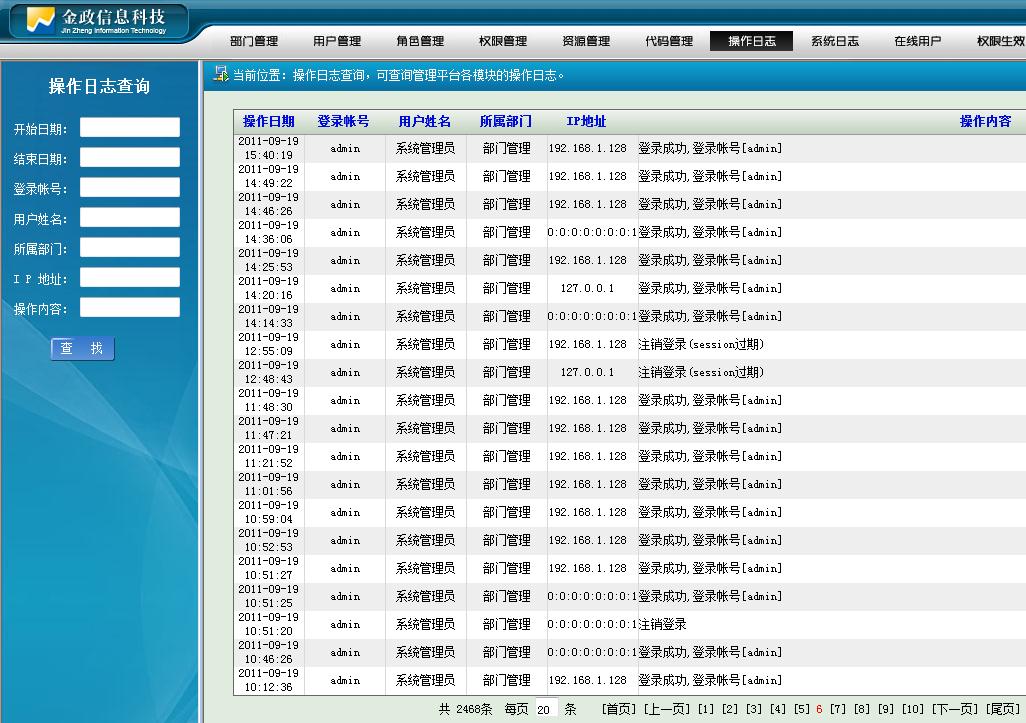Go to next page via [下一页]
1026x723 pixels.
click(x=955, y=709)
